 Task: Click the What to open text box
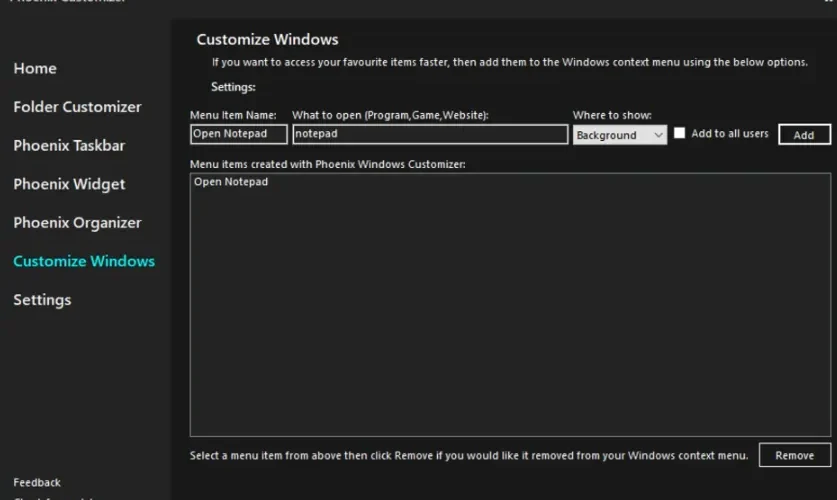(x=430, y=134)
